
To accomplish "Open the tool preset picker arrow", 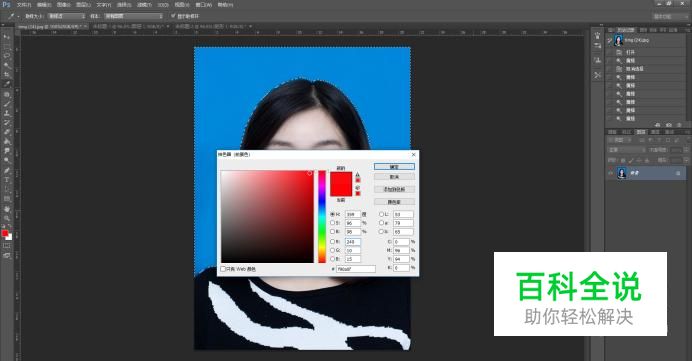I will click(18, 16).
